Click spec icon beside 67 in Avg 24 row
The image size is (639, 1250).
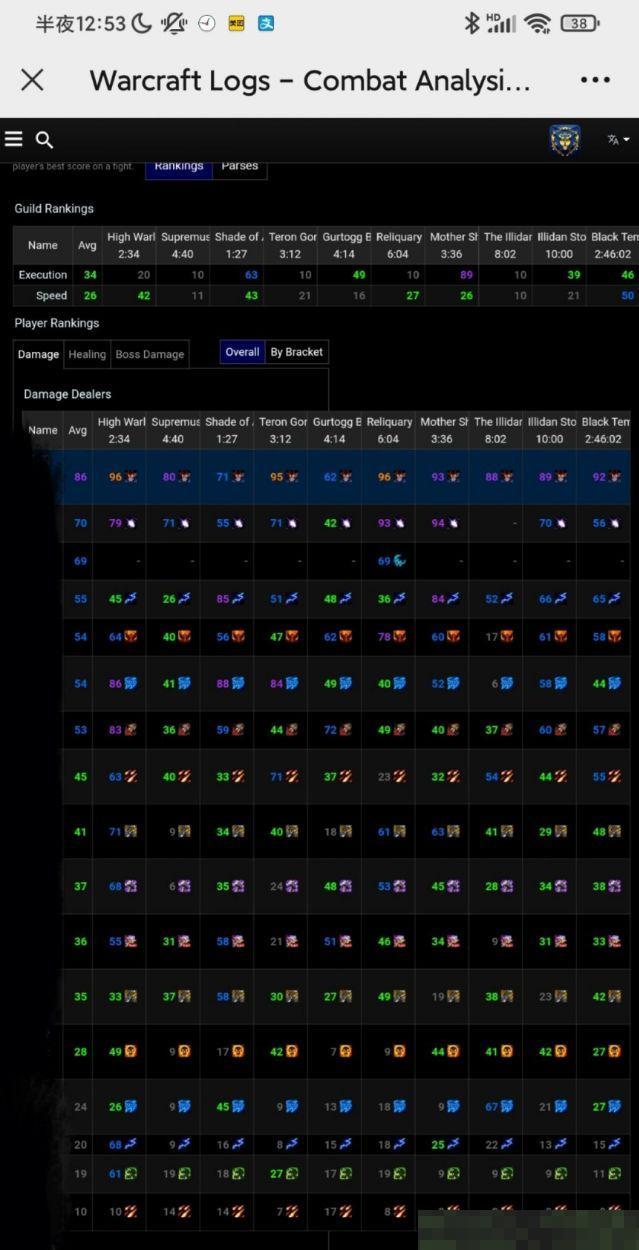click(x=507, y=1107)
